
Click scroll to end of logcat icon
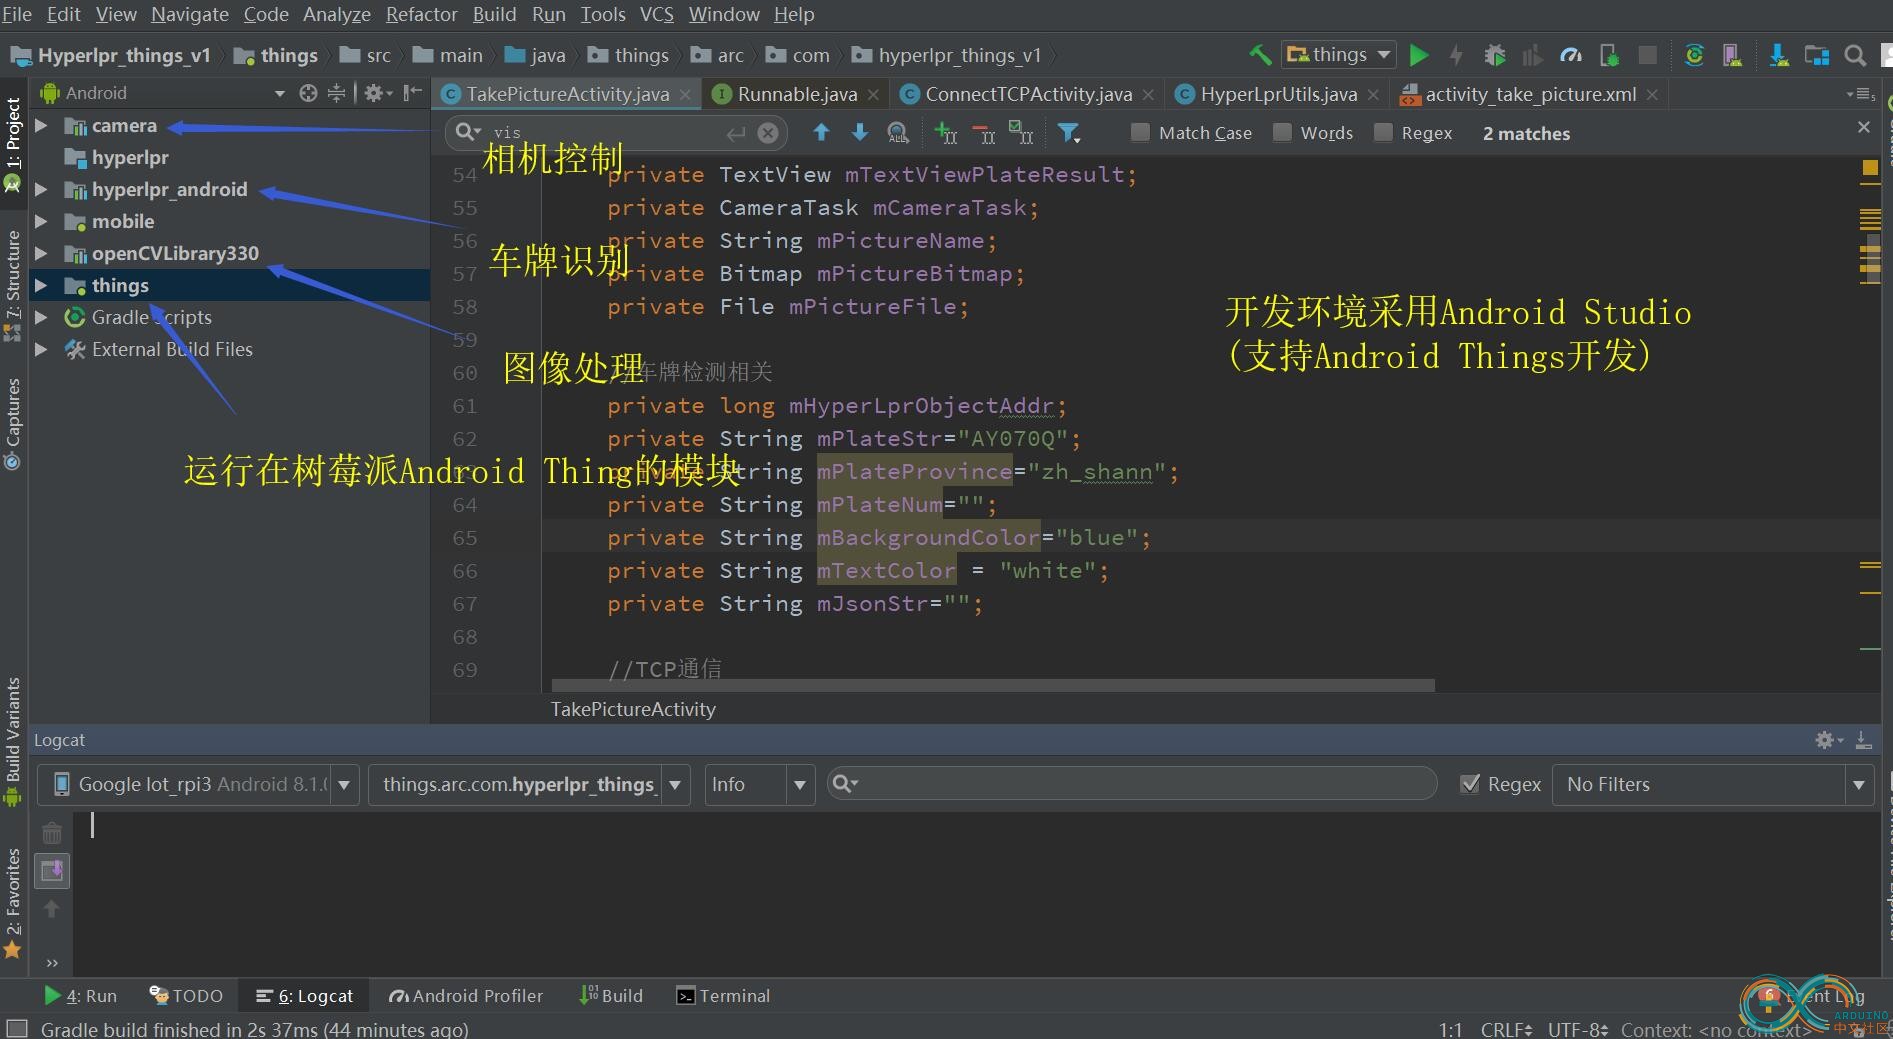[52, 870]
